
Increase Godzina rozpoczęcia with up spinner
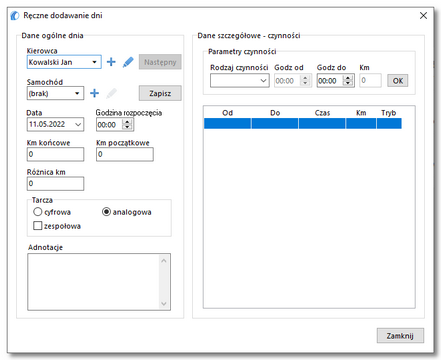(127, 122)
